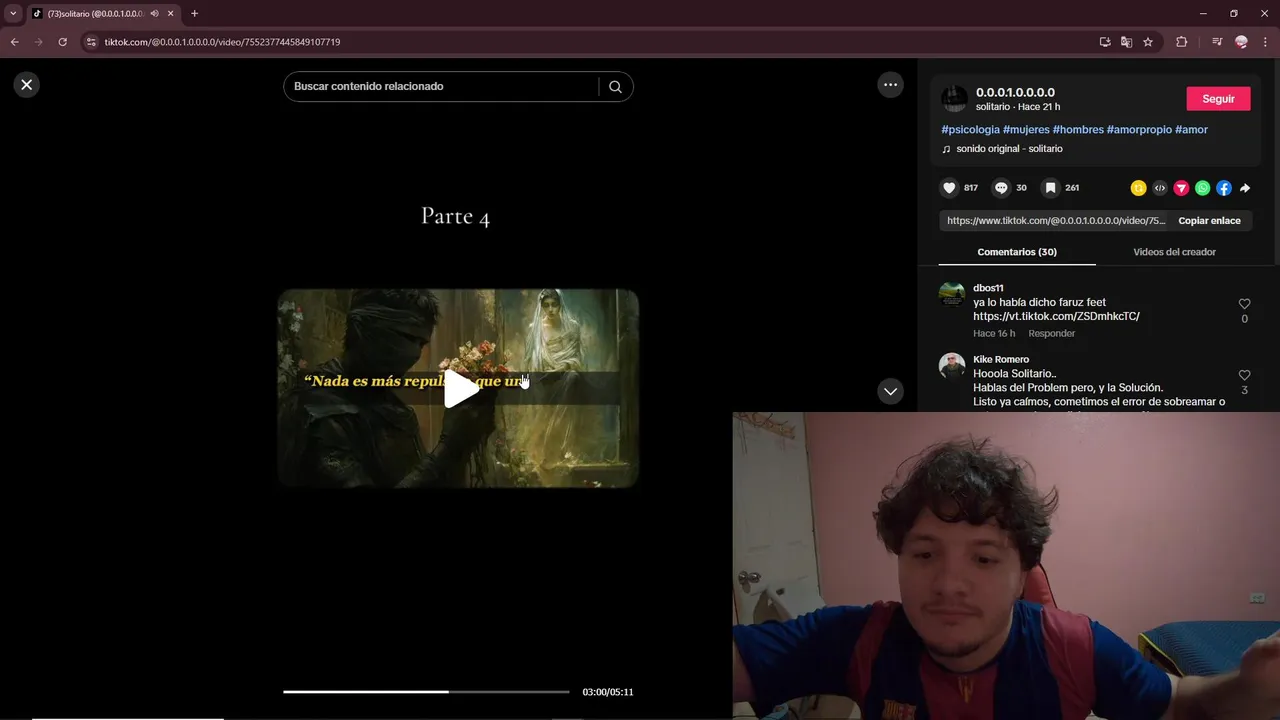This screenshot has height=720, width=1280.
Task: Switch to the 'Comentarios (30)' tab
Action: (x=1017, y=252)
